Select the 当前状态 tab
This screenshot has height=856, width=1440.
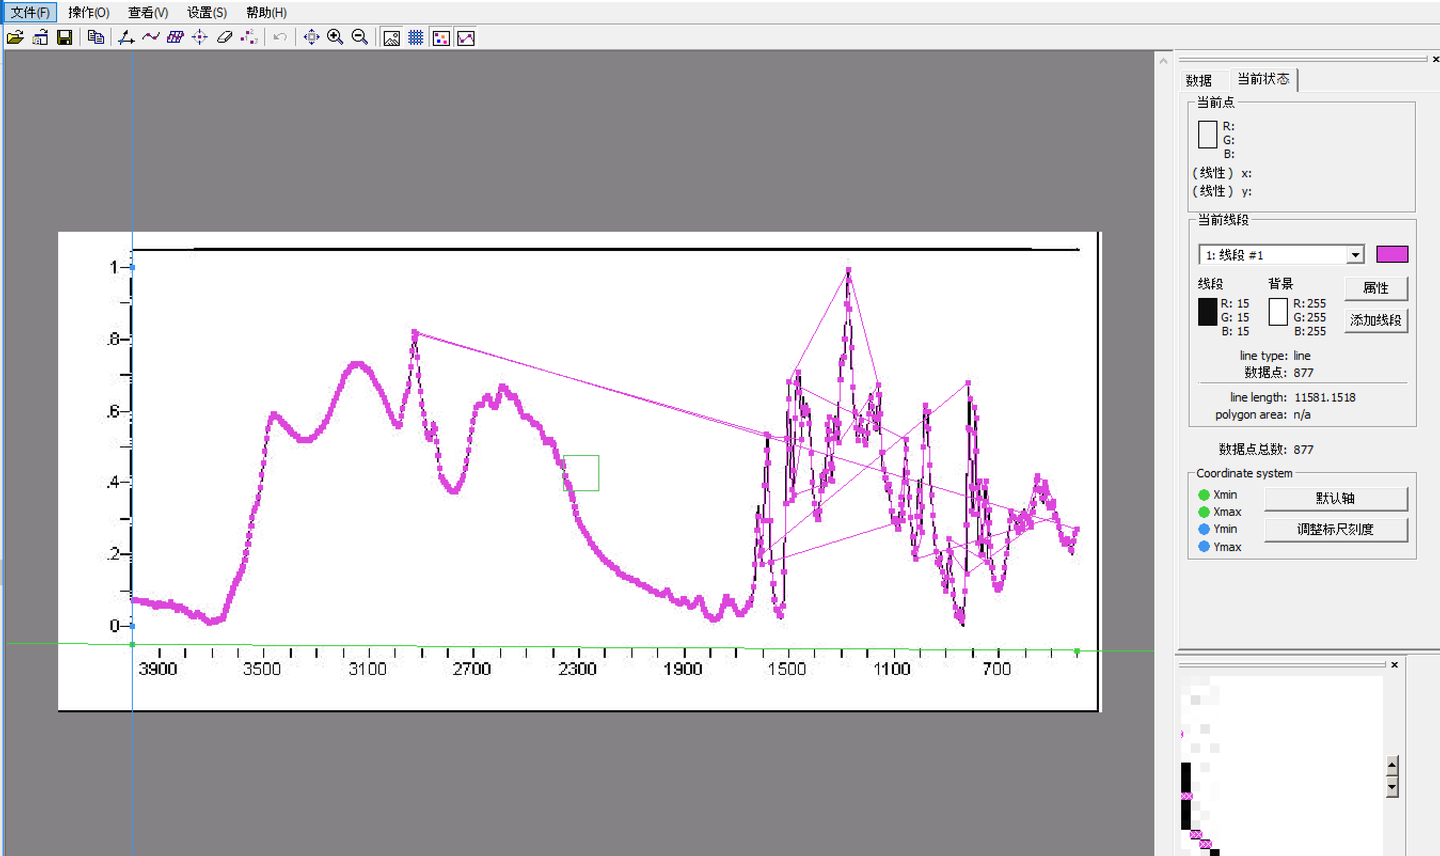1263,79
